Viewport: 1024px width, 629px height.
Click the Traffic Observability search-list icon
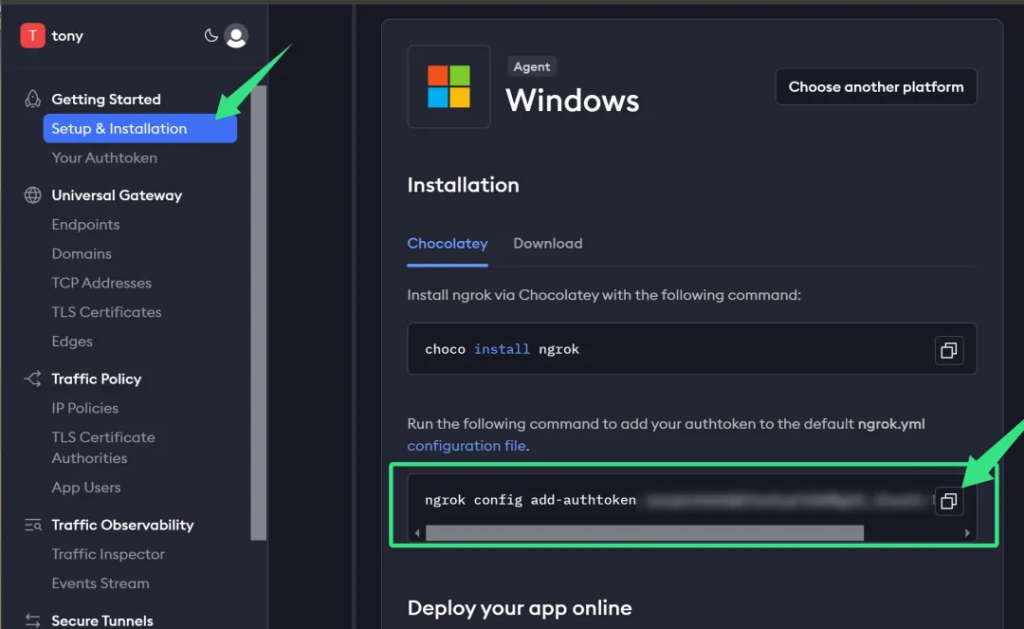(x=33, y=524)
